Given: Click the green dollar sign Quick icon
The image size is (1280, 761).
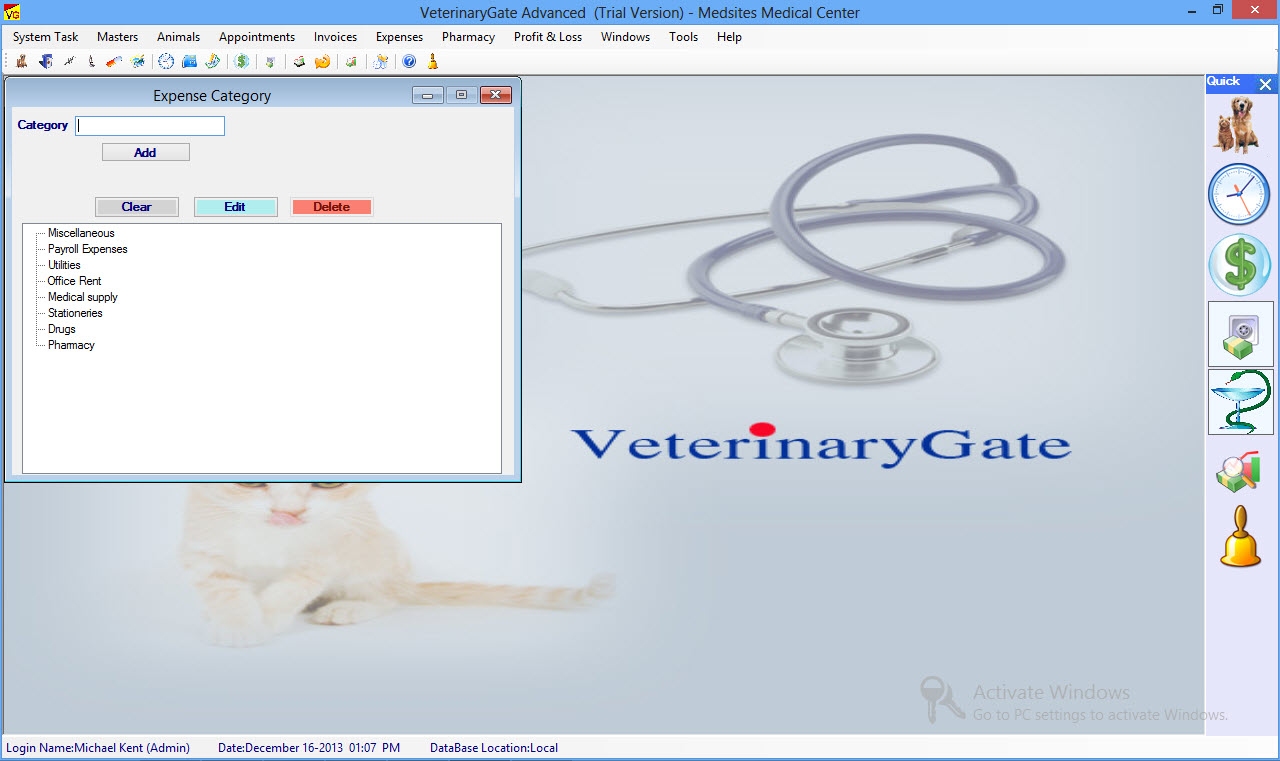Looking at the screenshot, I should click(x=1240, y=265).
